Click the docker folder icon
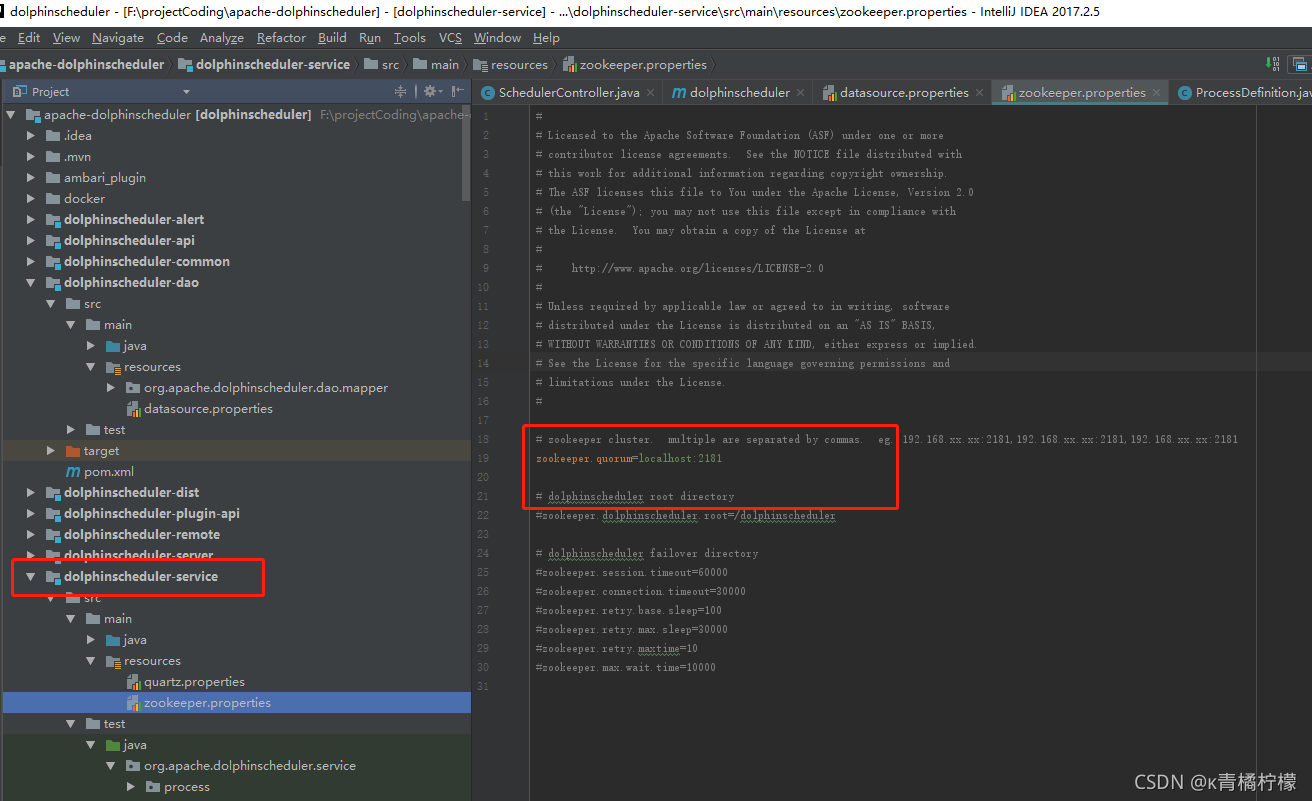This screenshot has width=1312, height=801. click(53, 198)
